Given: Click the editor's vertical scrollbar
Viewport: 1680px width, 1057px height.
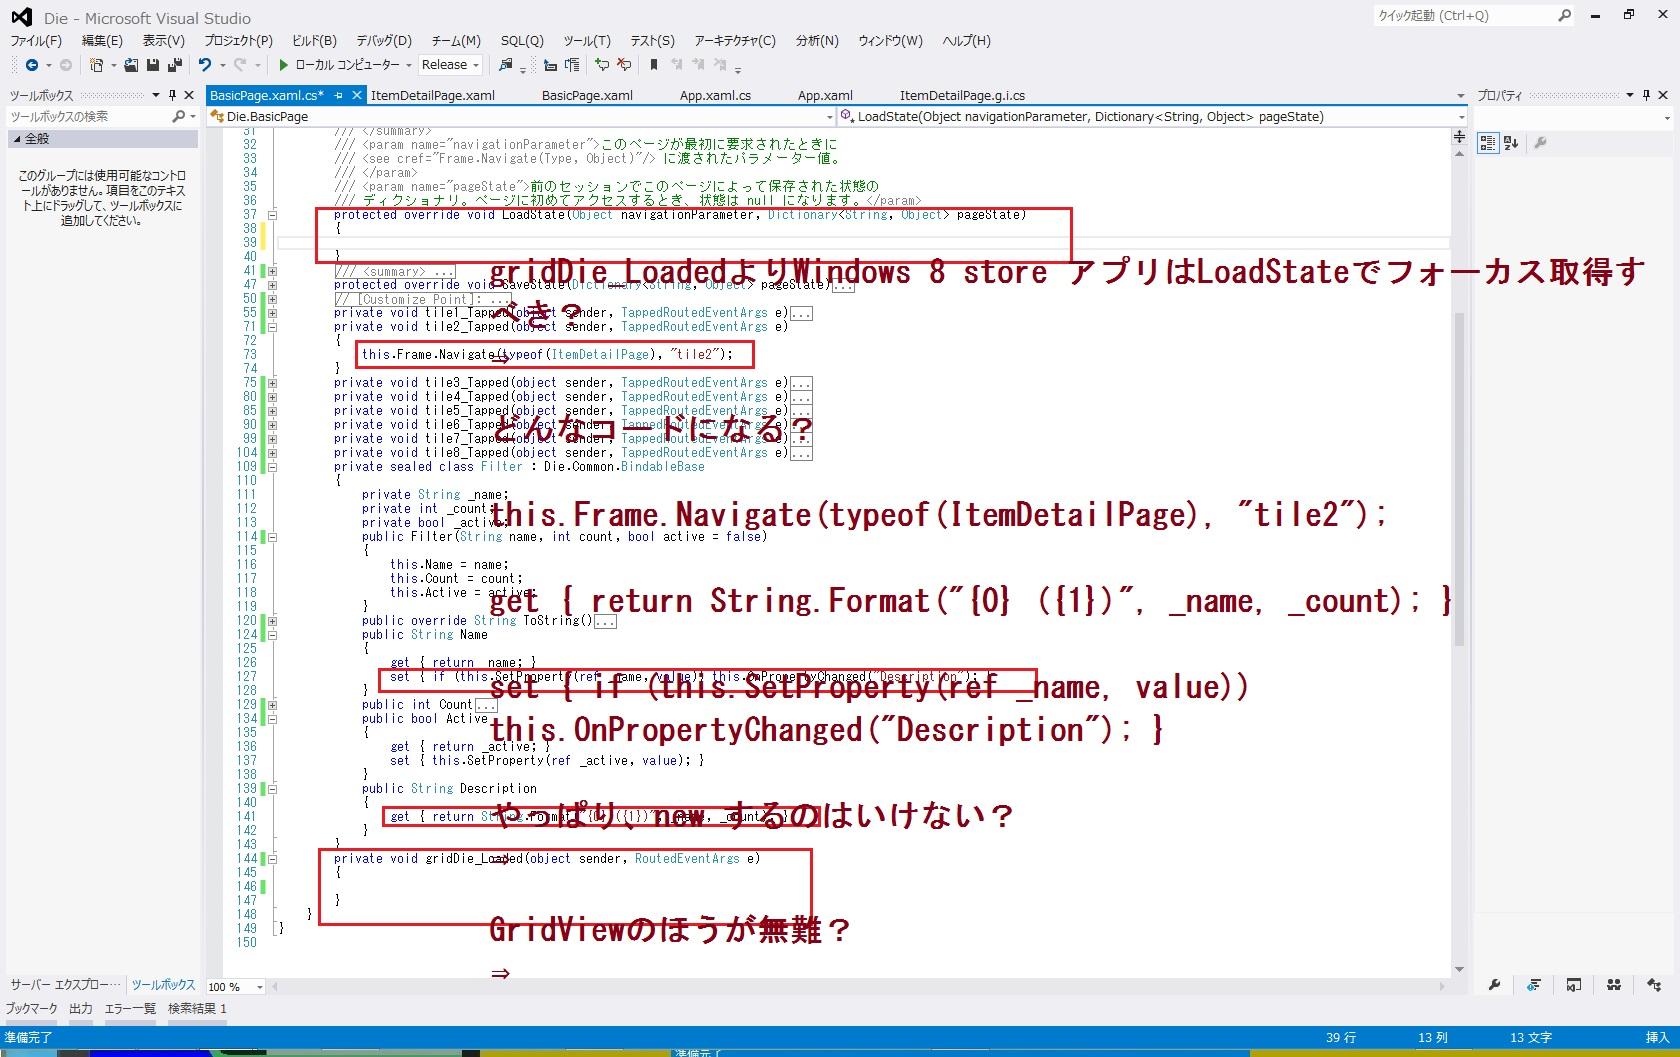Looking at the screenshot, I should tap(1459, 480).
